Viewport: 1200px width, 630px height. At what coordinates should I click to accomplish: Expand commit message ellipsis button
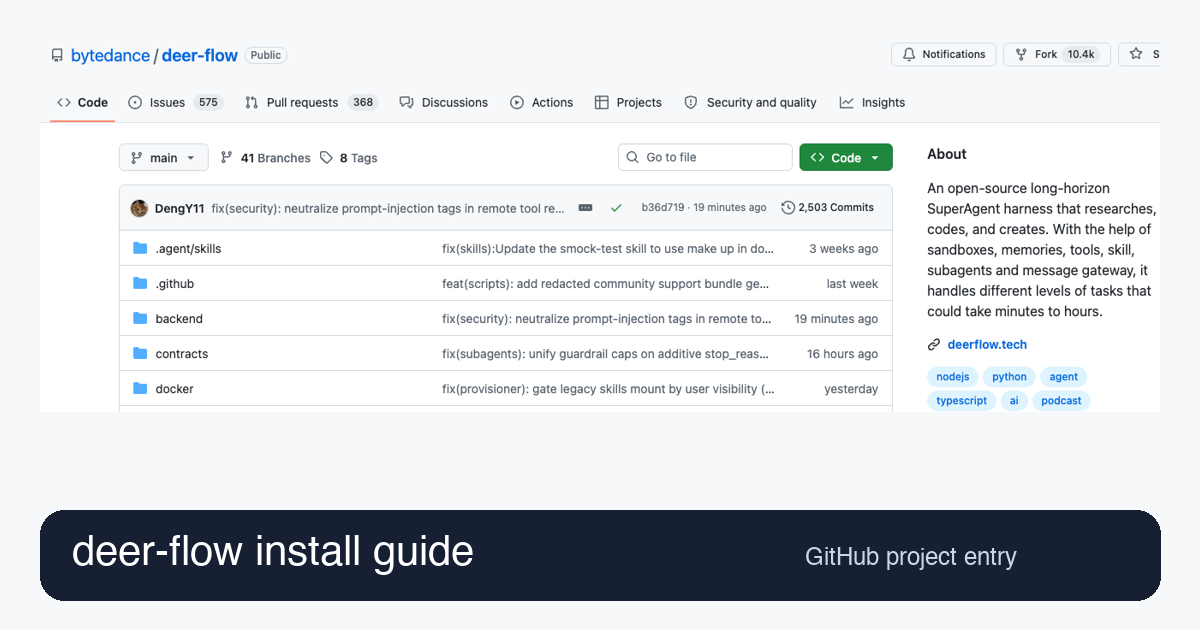click(x=586, y=208)
